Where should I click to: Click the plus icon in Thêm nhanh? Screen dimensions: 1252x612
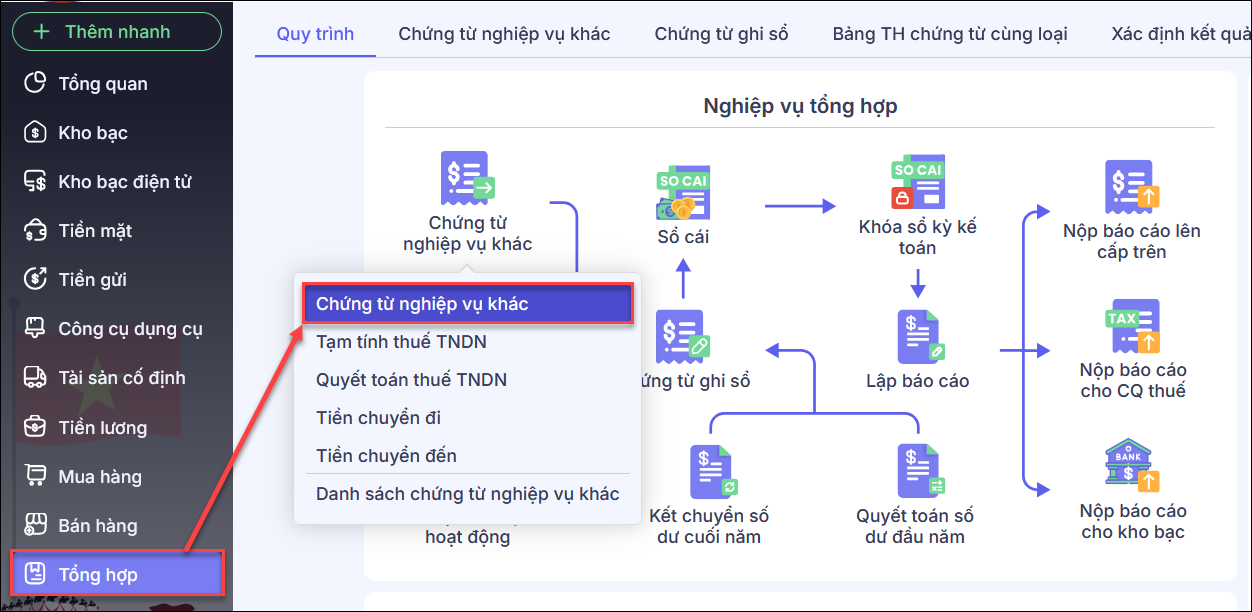(41, 31)
